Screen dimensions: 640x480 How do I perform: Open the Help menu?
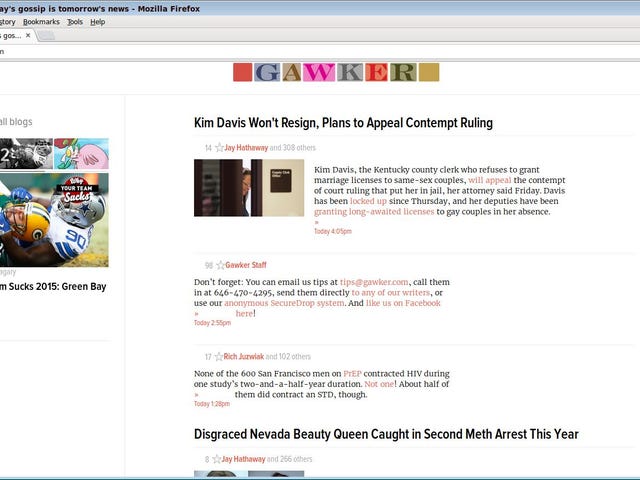pos(98,22)
